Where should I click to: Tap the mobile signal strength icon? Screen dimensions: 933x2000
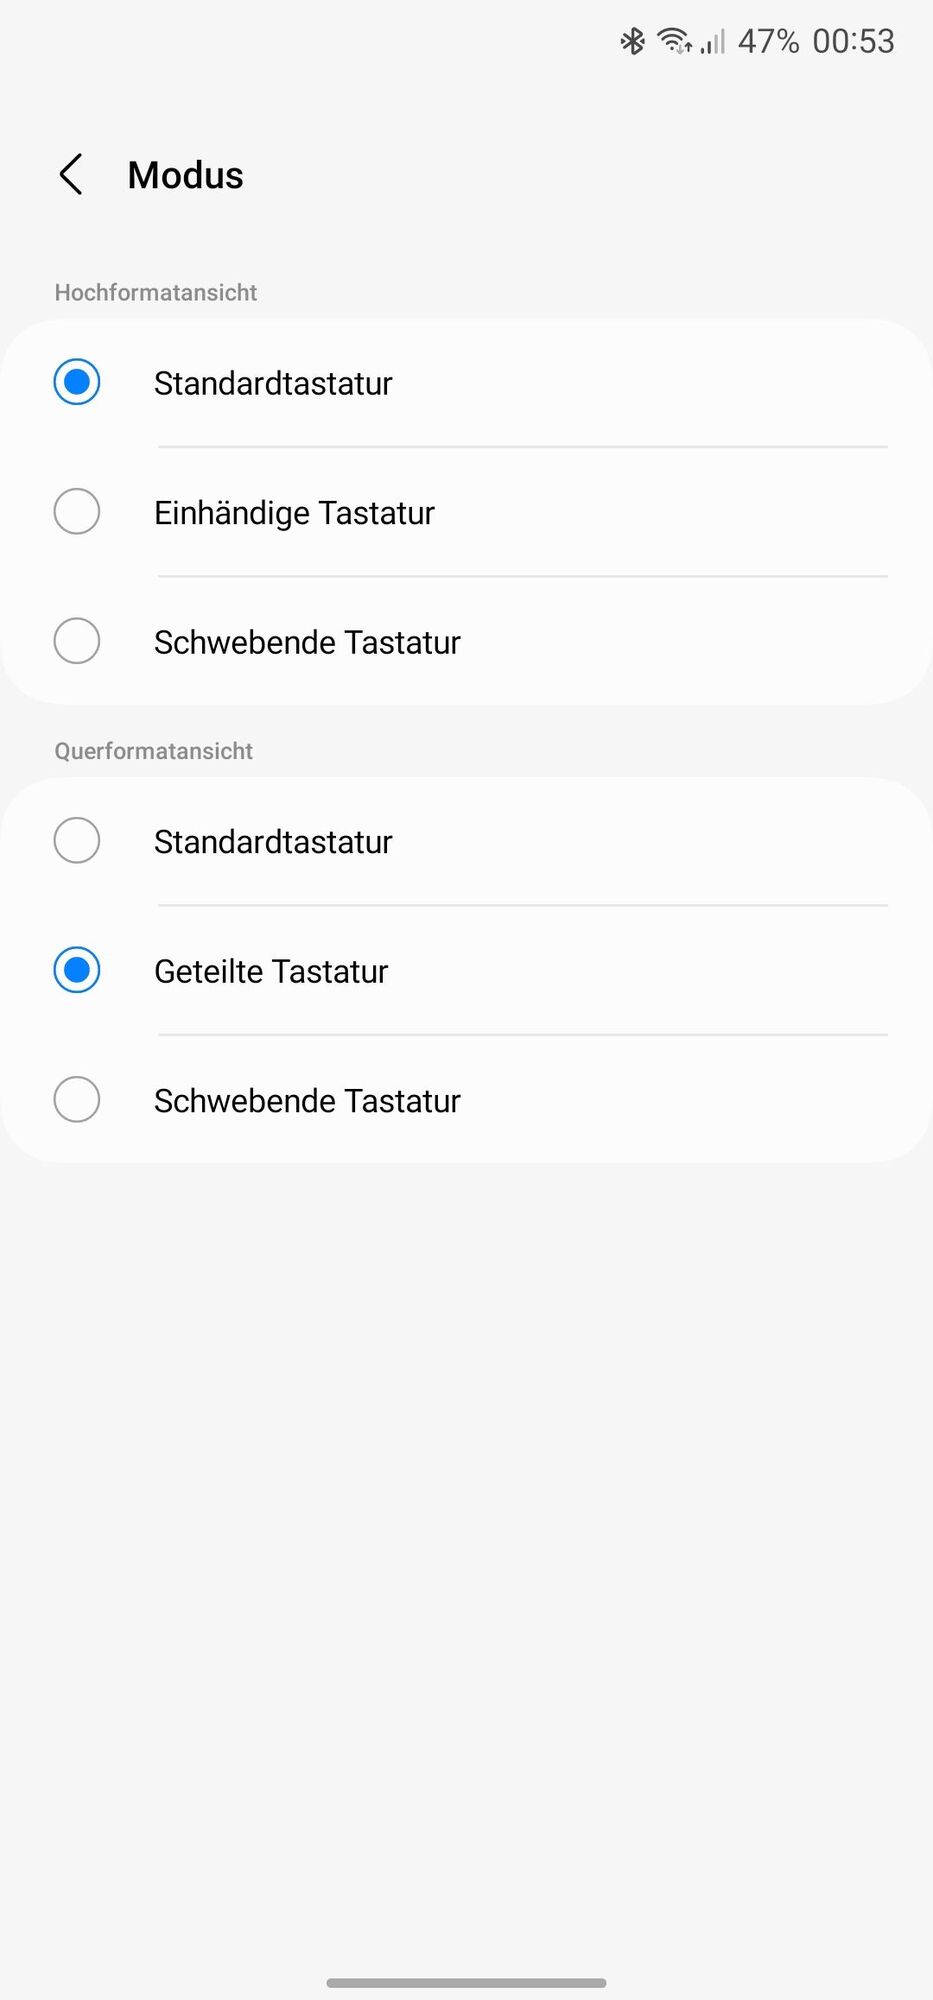(x=712, y=41)
